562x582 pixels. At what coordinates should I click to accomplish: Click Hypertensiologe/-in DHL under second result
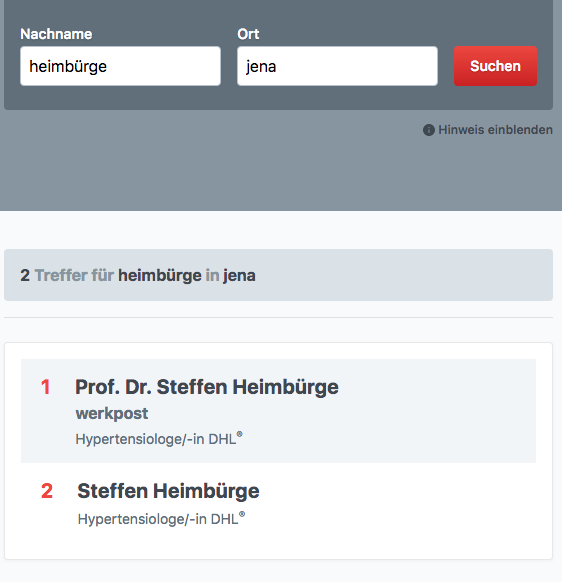pos(158,519)
